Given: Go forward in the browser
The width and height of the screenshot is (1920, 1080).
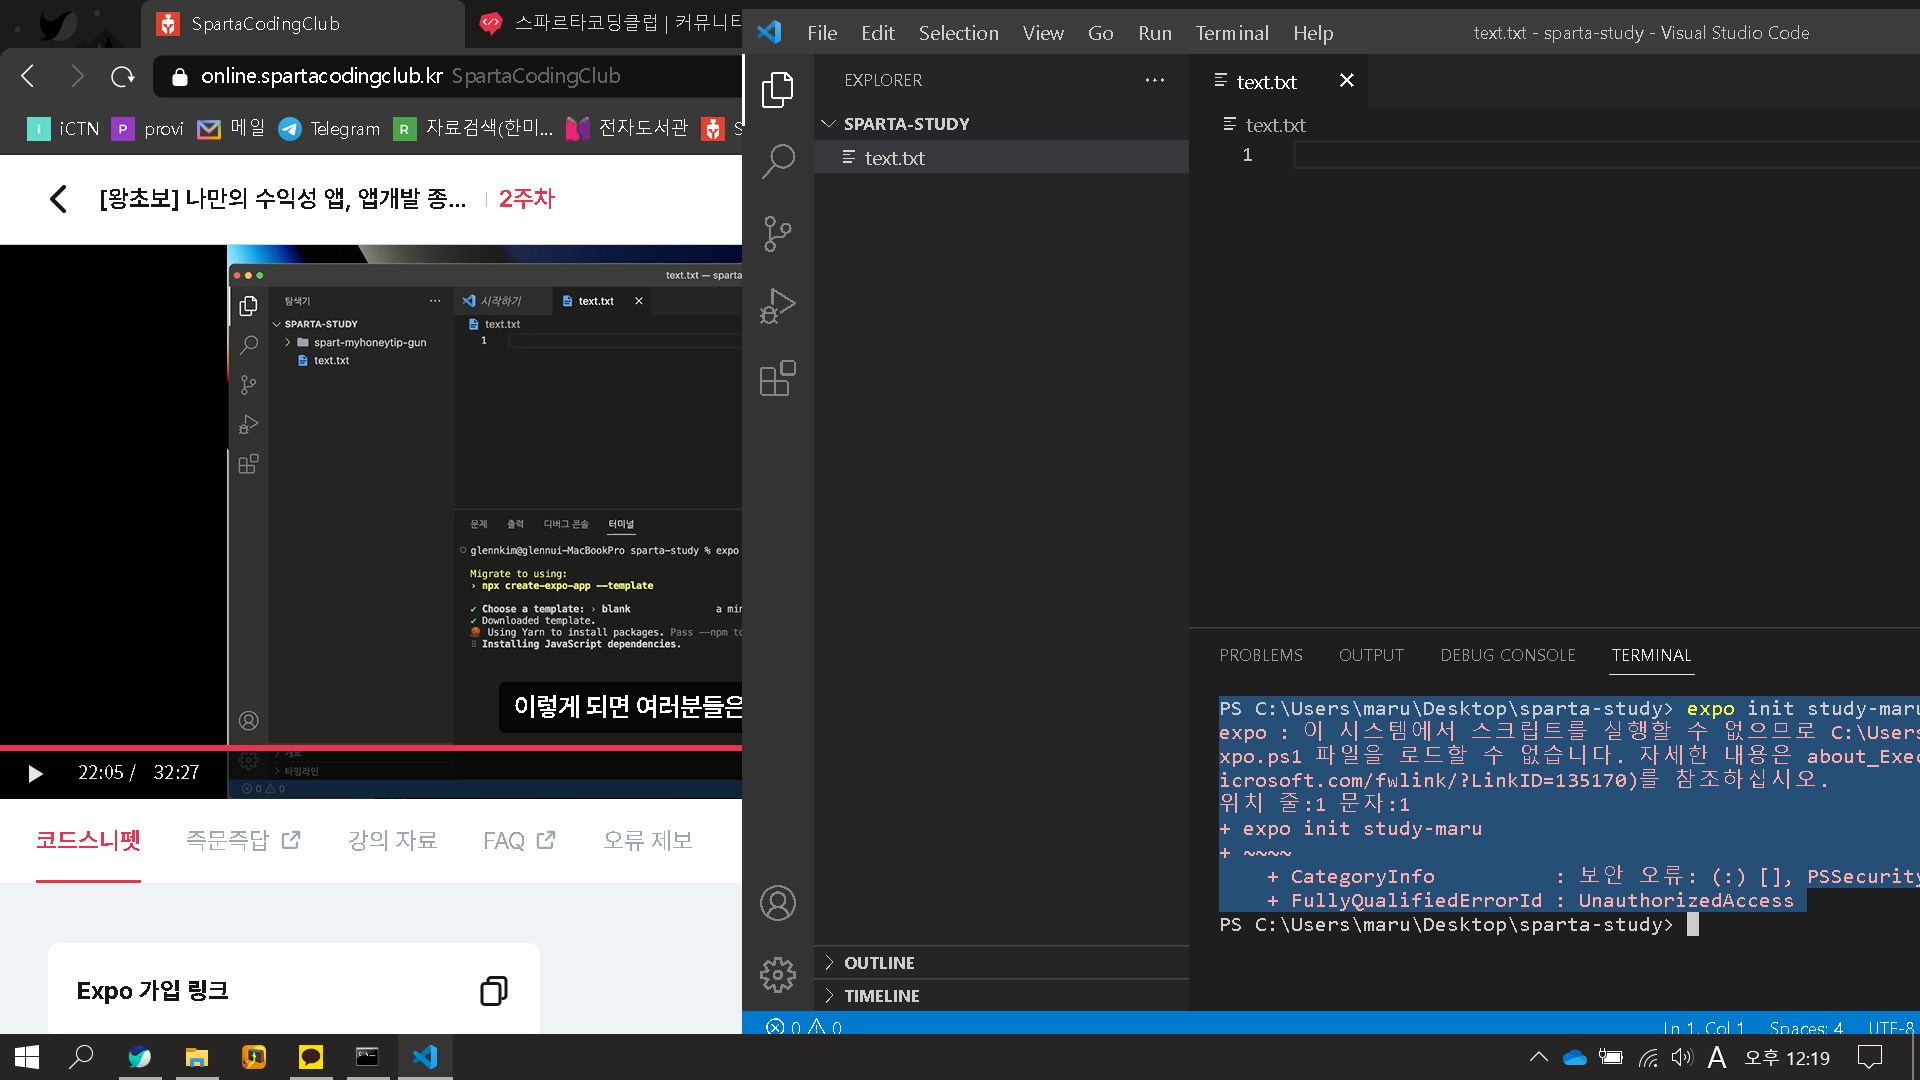Looking at the screenshot, I should tap(76, 76).
